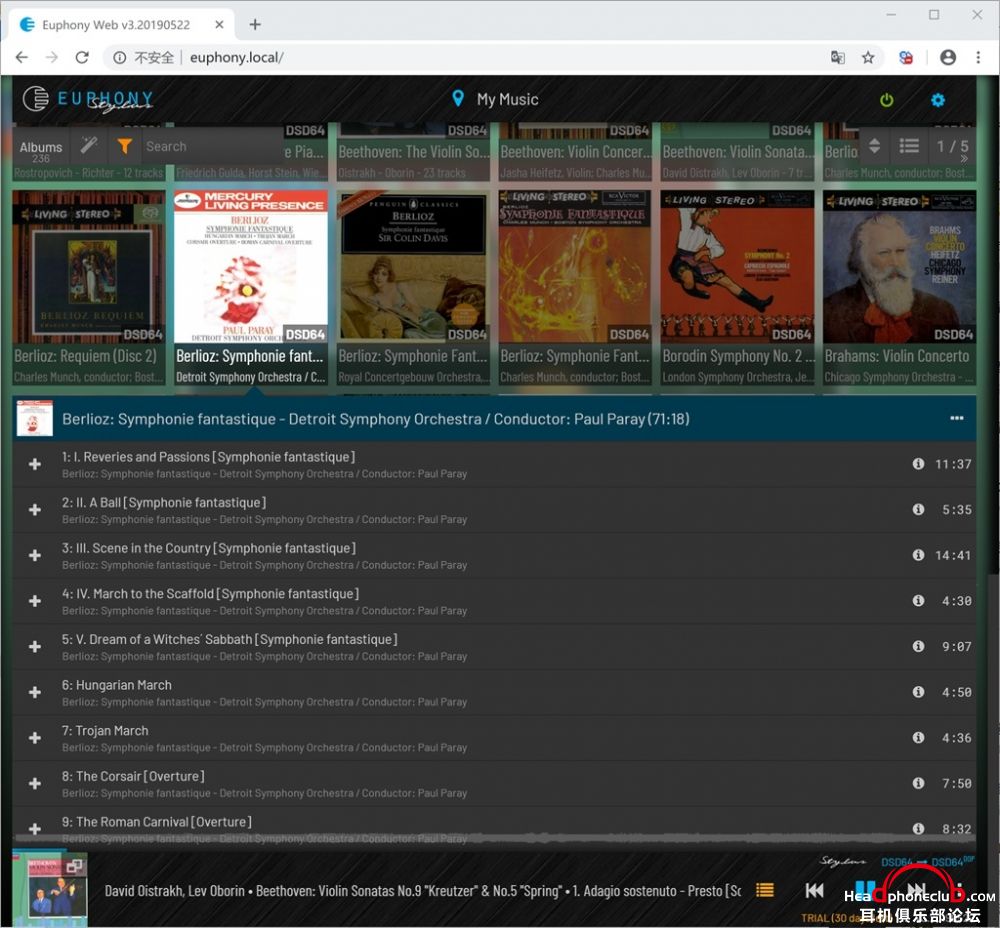
Task: Add track 5 Dream of a Witches' Sabbath
Action: point(35,647)
